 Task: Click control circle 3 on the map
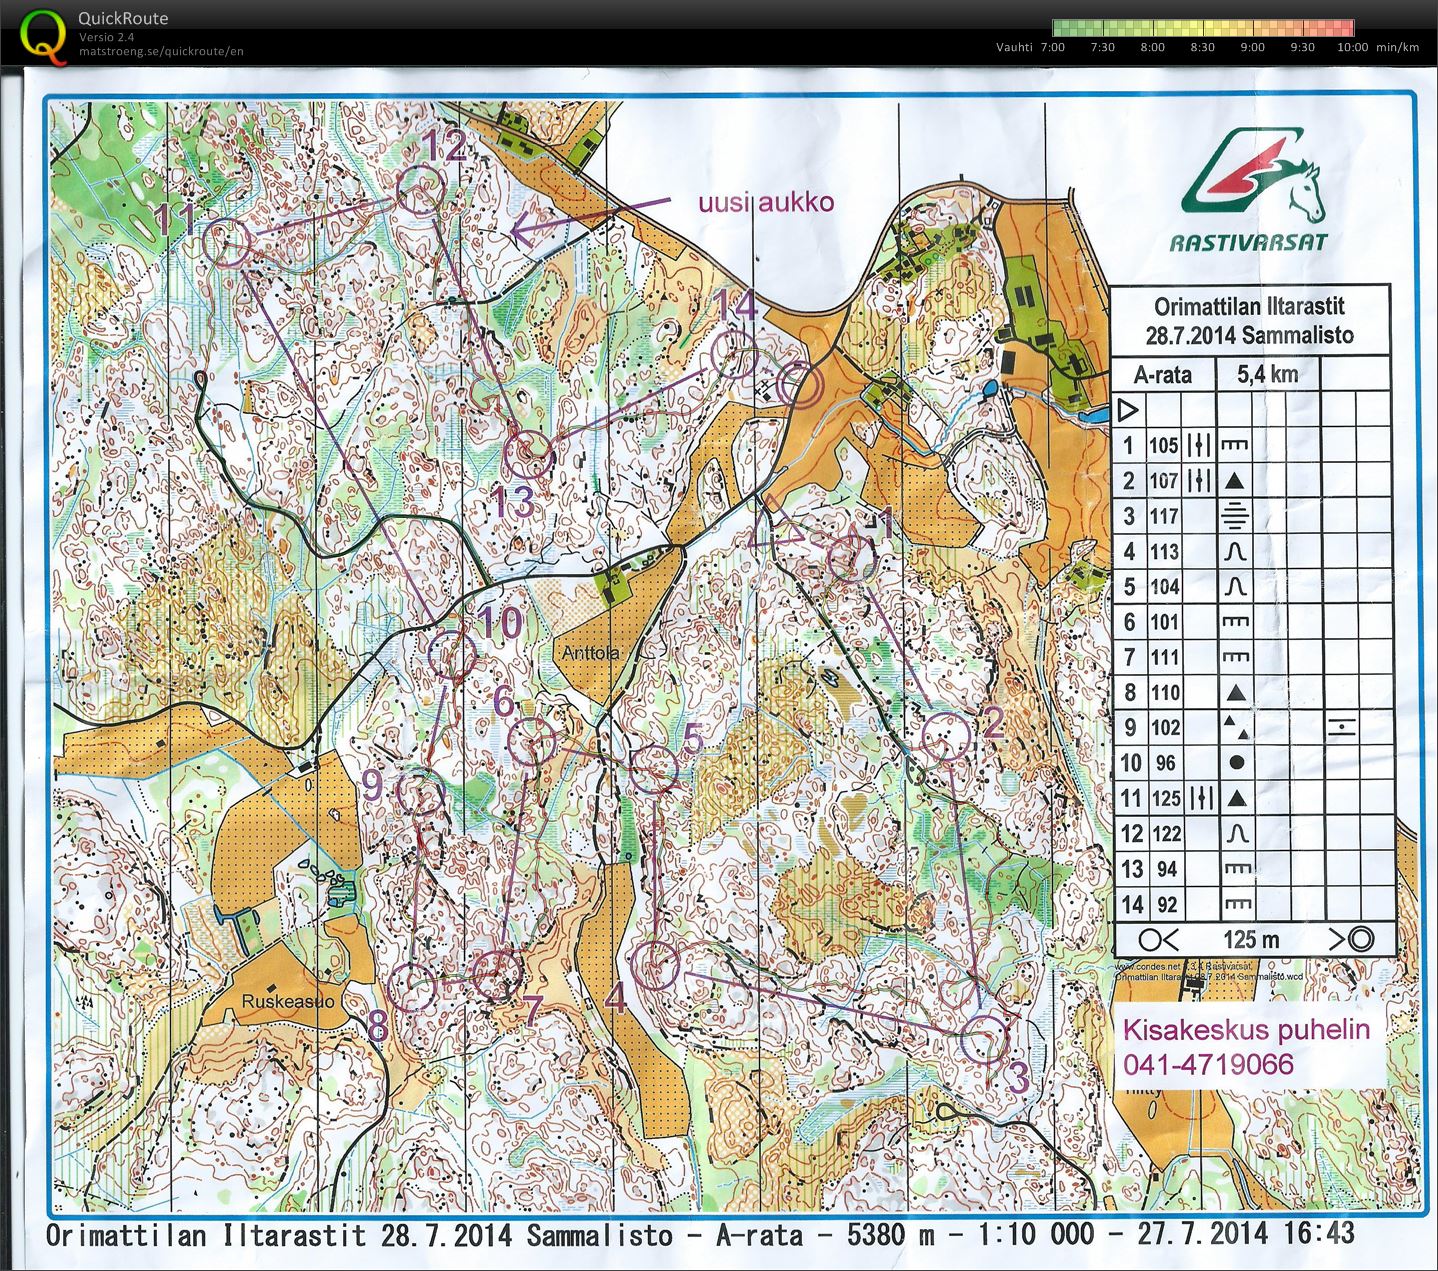tap(984, 1039)
